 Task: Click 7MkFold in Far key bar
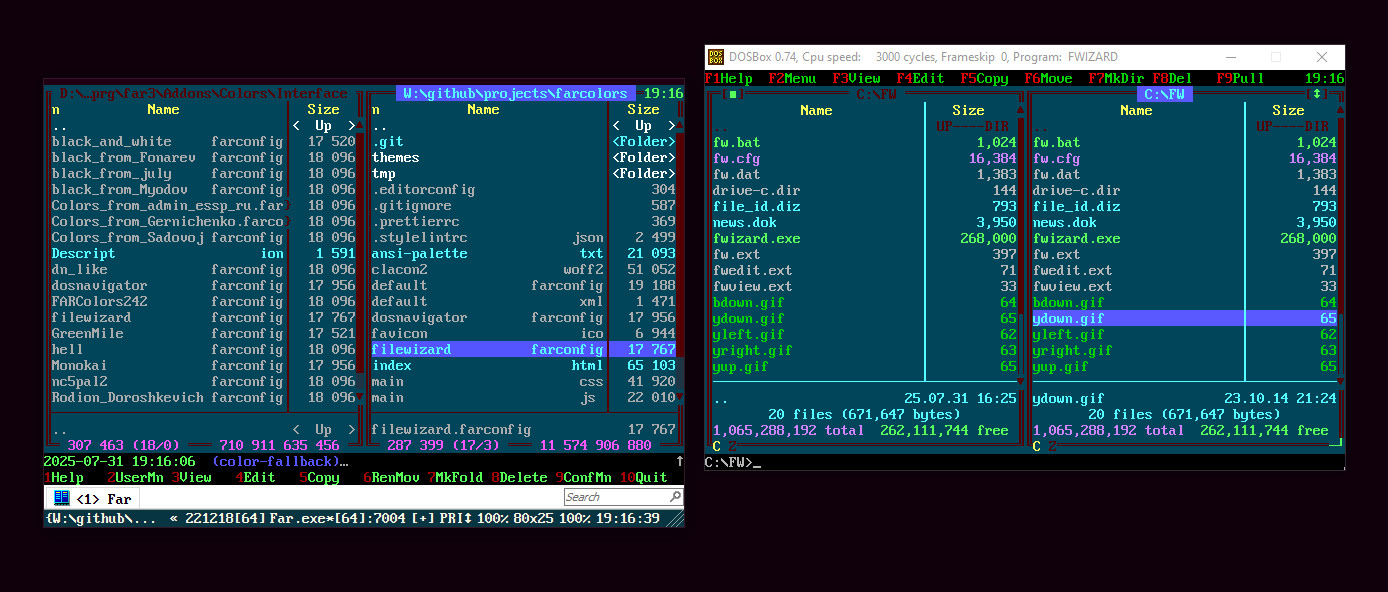pos(456,477)
